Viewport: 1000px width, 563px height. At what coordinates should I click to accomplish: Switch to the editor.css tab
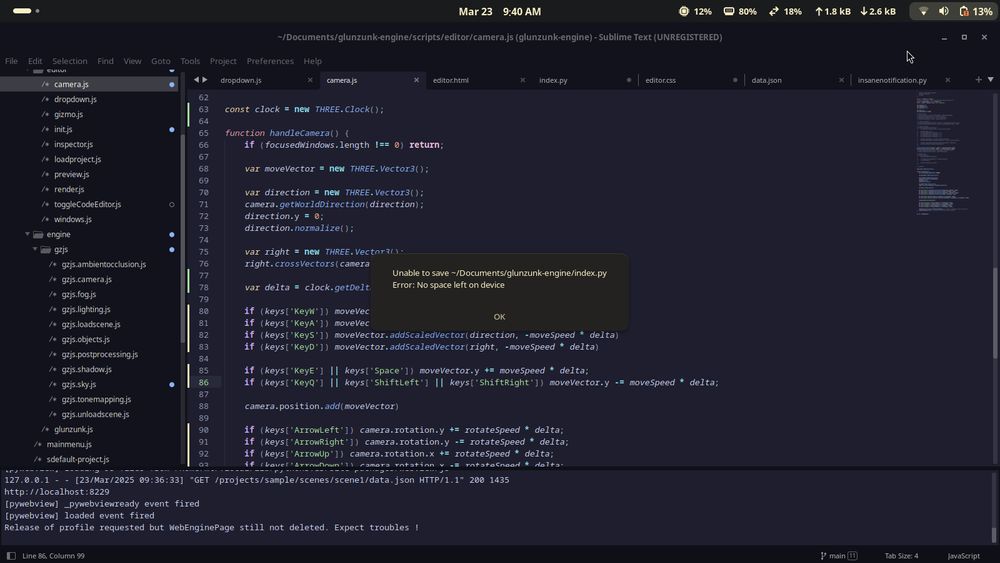coord(660,80)
